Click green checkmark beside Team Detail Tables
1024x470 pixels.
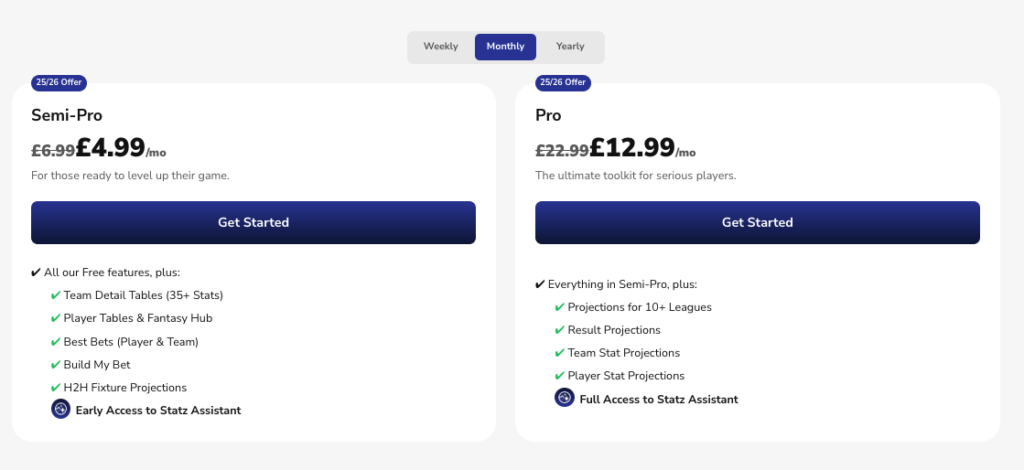click(x=56, y=295)
